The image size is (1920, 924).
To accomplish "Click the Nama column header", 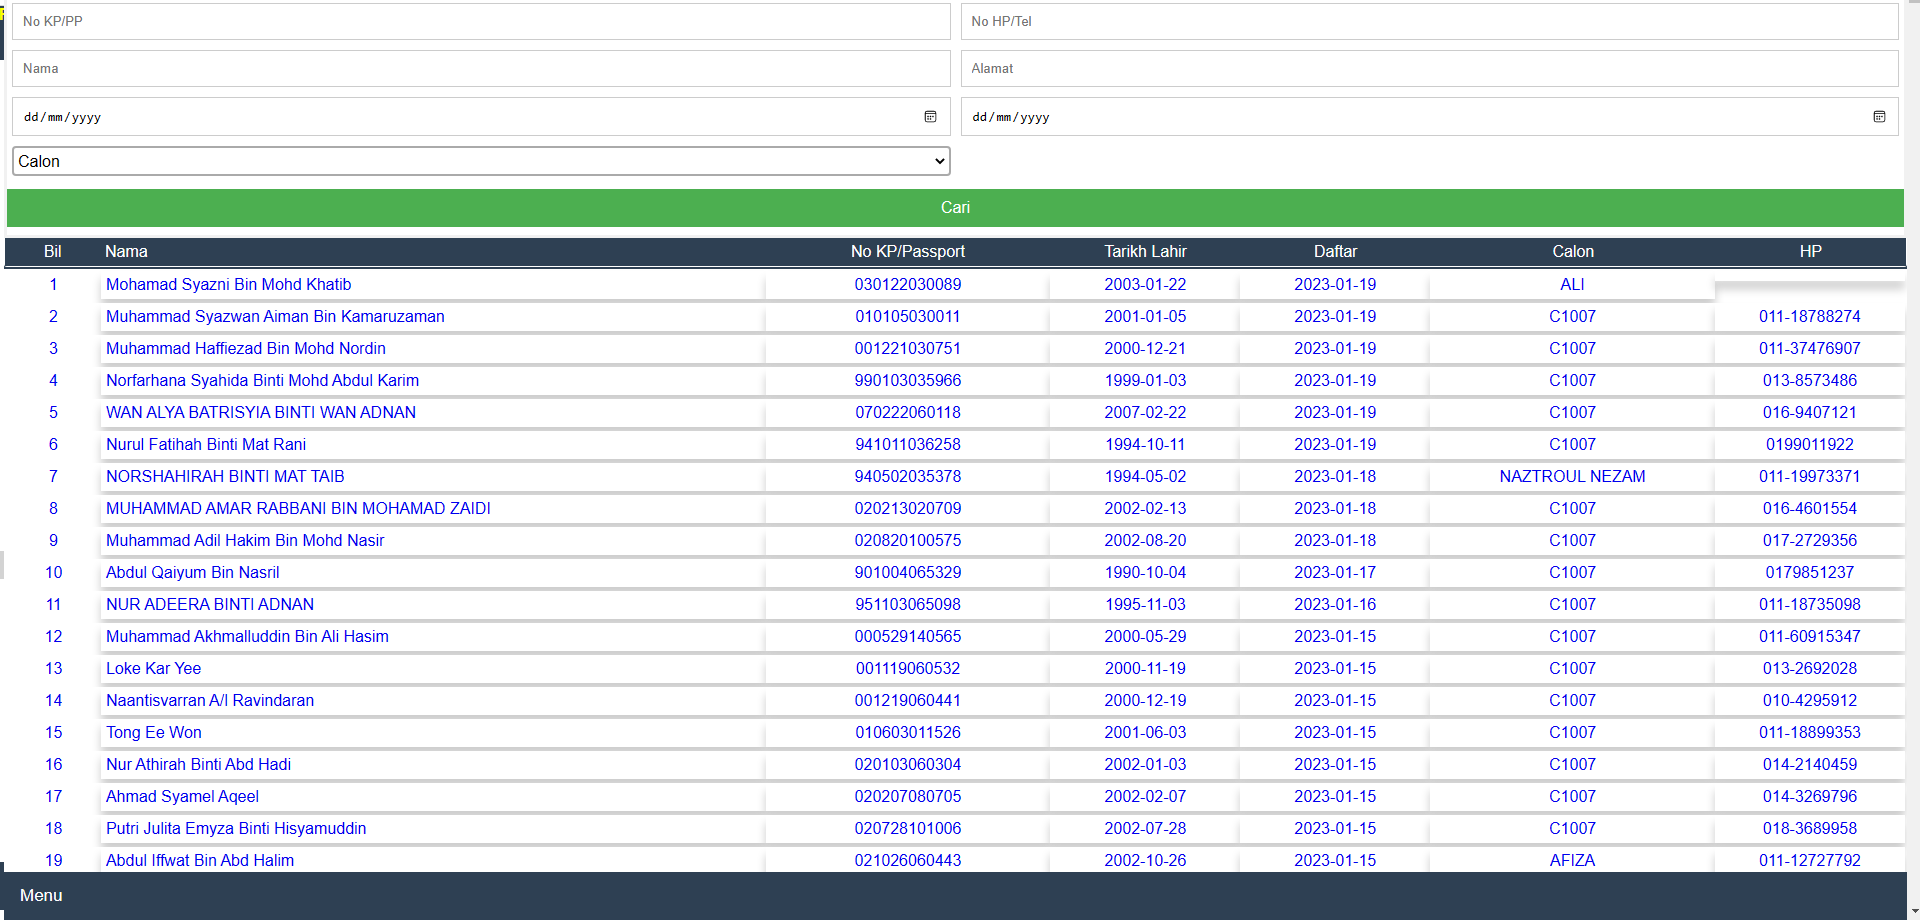I will [126, 251].
